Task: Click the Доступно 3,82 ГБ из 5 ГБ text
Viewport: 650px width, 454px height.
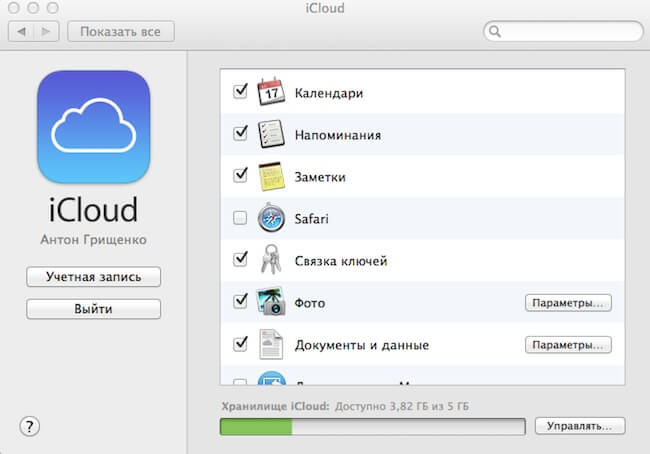Action: pyautogui.click(x=402, y=406)
